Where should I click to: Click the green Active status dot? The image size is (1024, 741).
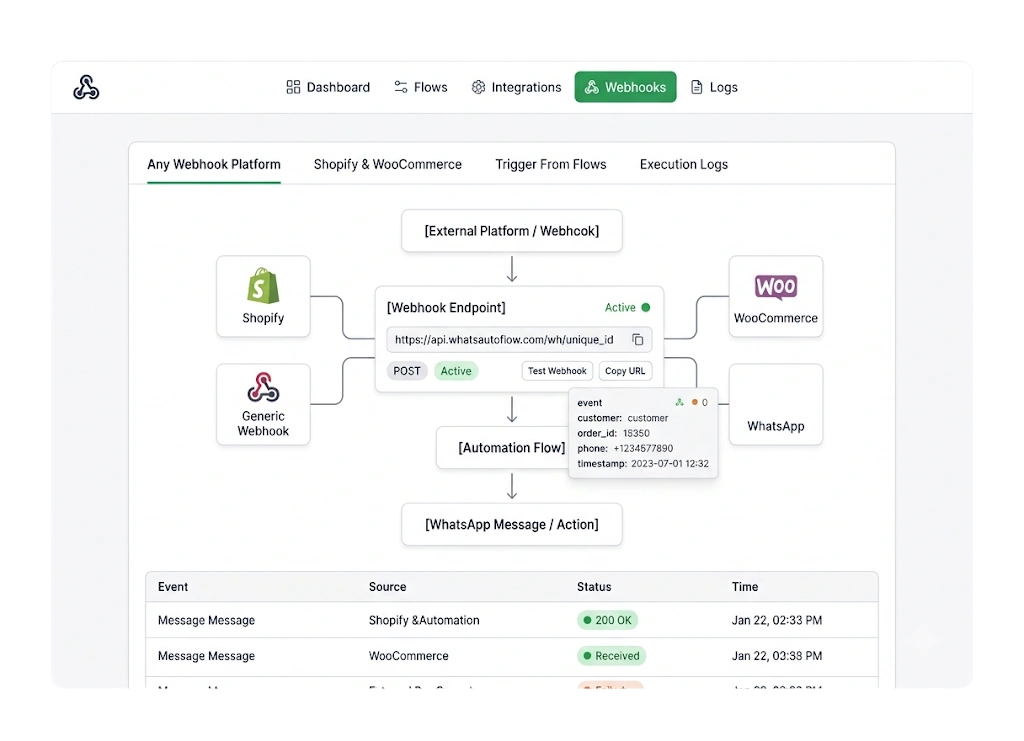[646, 307]
